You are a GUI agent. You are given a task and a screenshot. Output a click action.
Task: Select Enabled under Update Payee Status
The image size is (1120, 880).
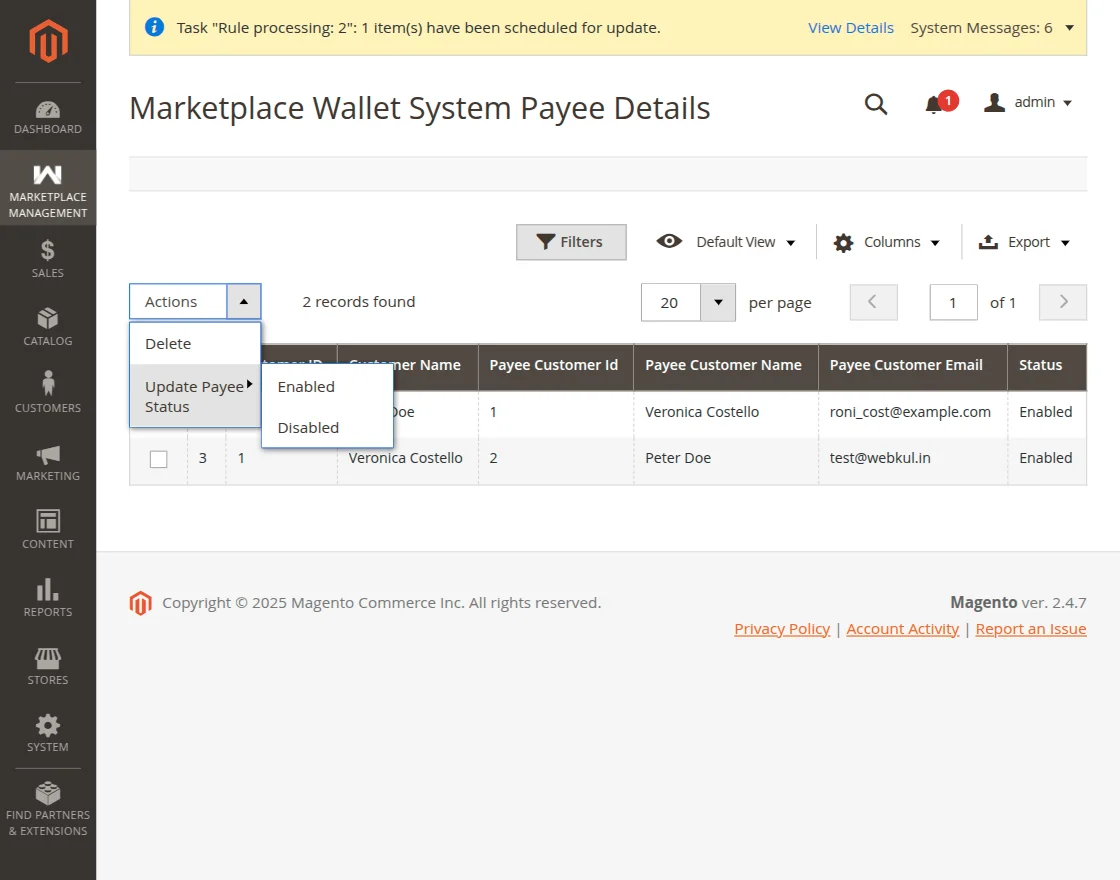tap(306, 386)
